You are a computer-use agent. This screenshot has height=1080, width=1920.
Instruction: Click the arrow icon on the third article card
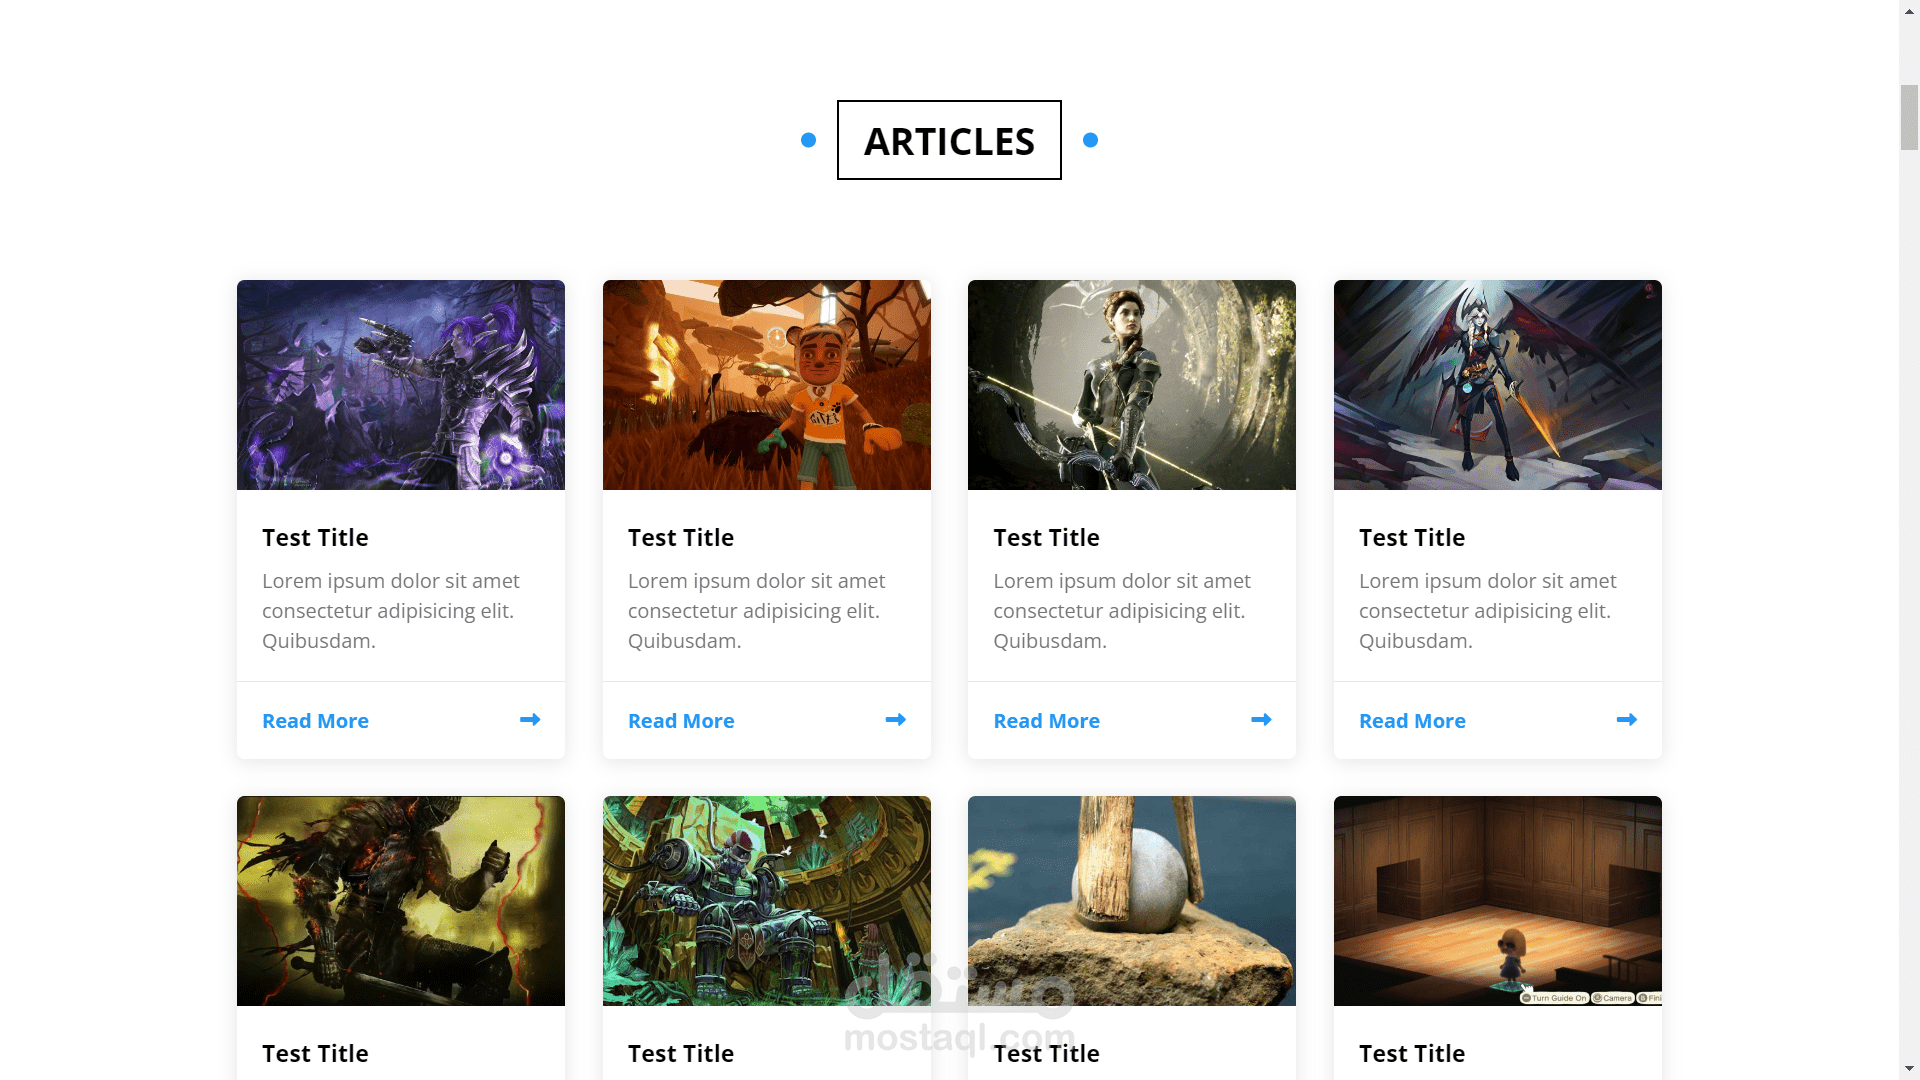1261,720
